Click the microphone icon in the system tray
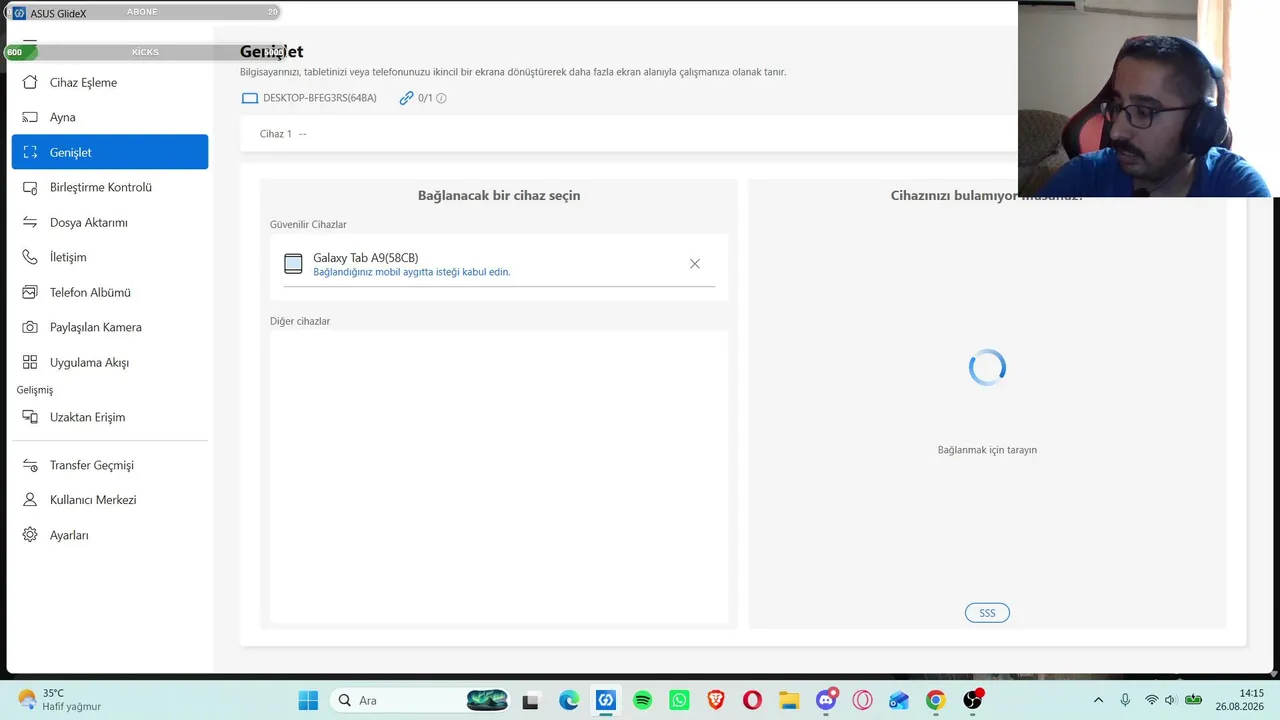 click(x=1125, y=700)
